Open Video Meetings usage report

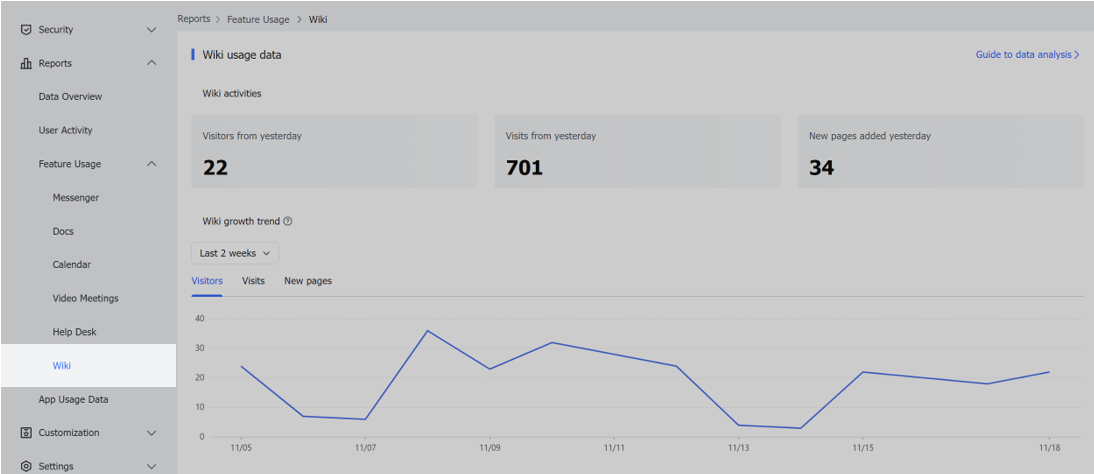pos(85,298)
